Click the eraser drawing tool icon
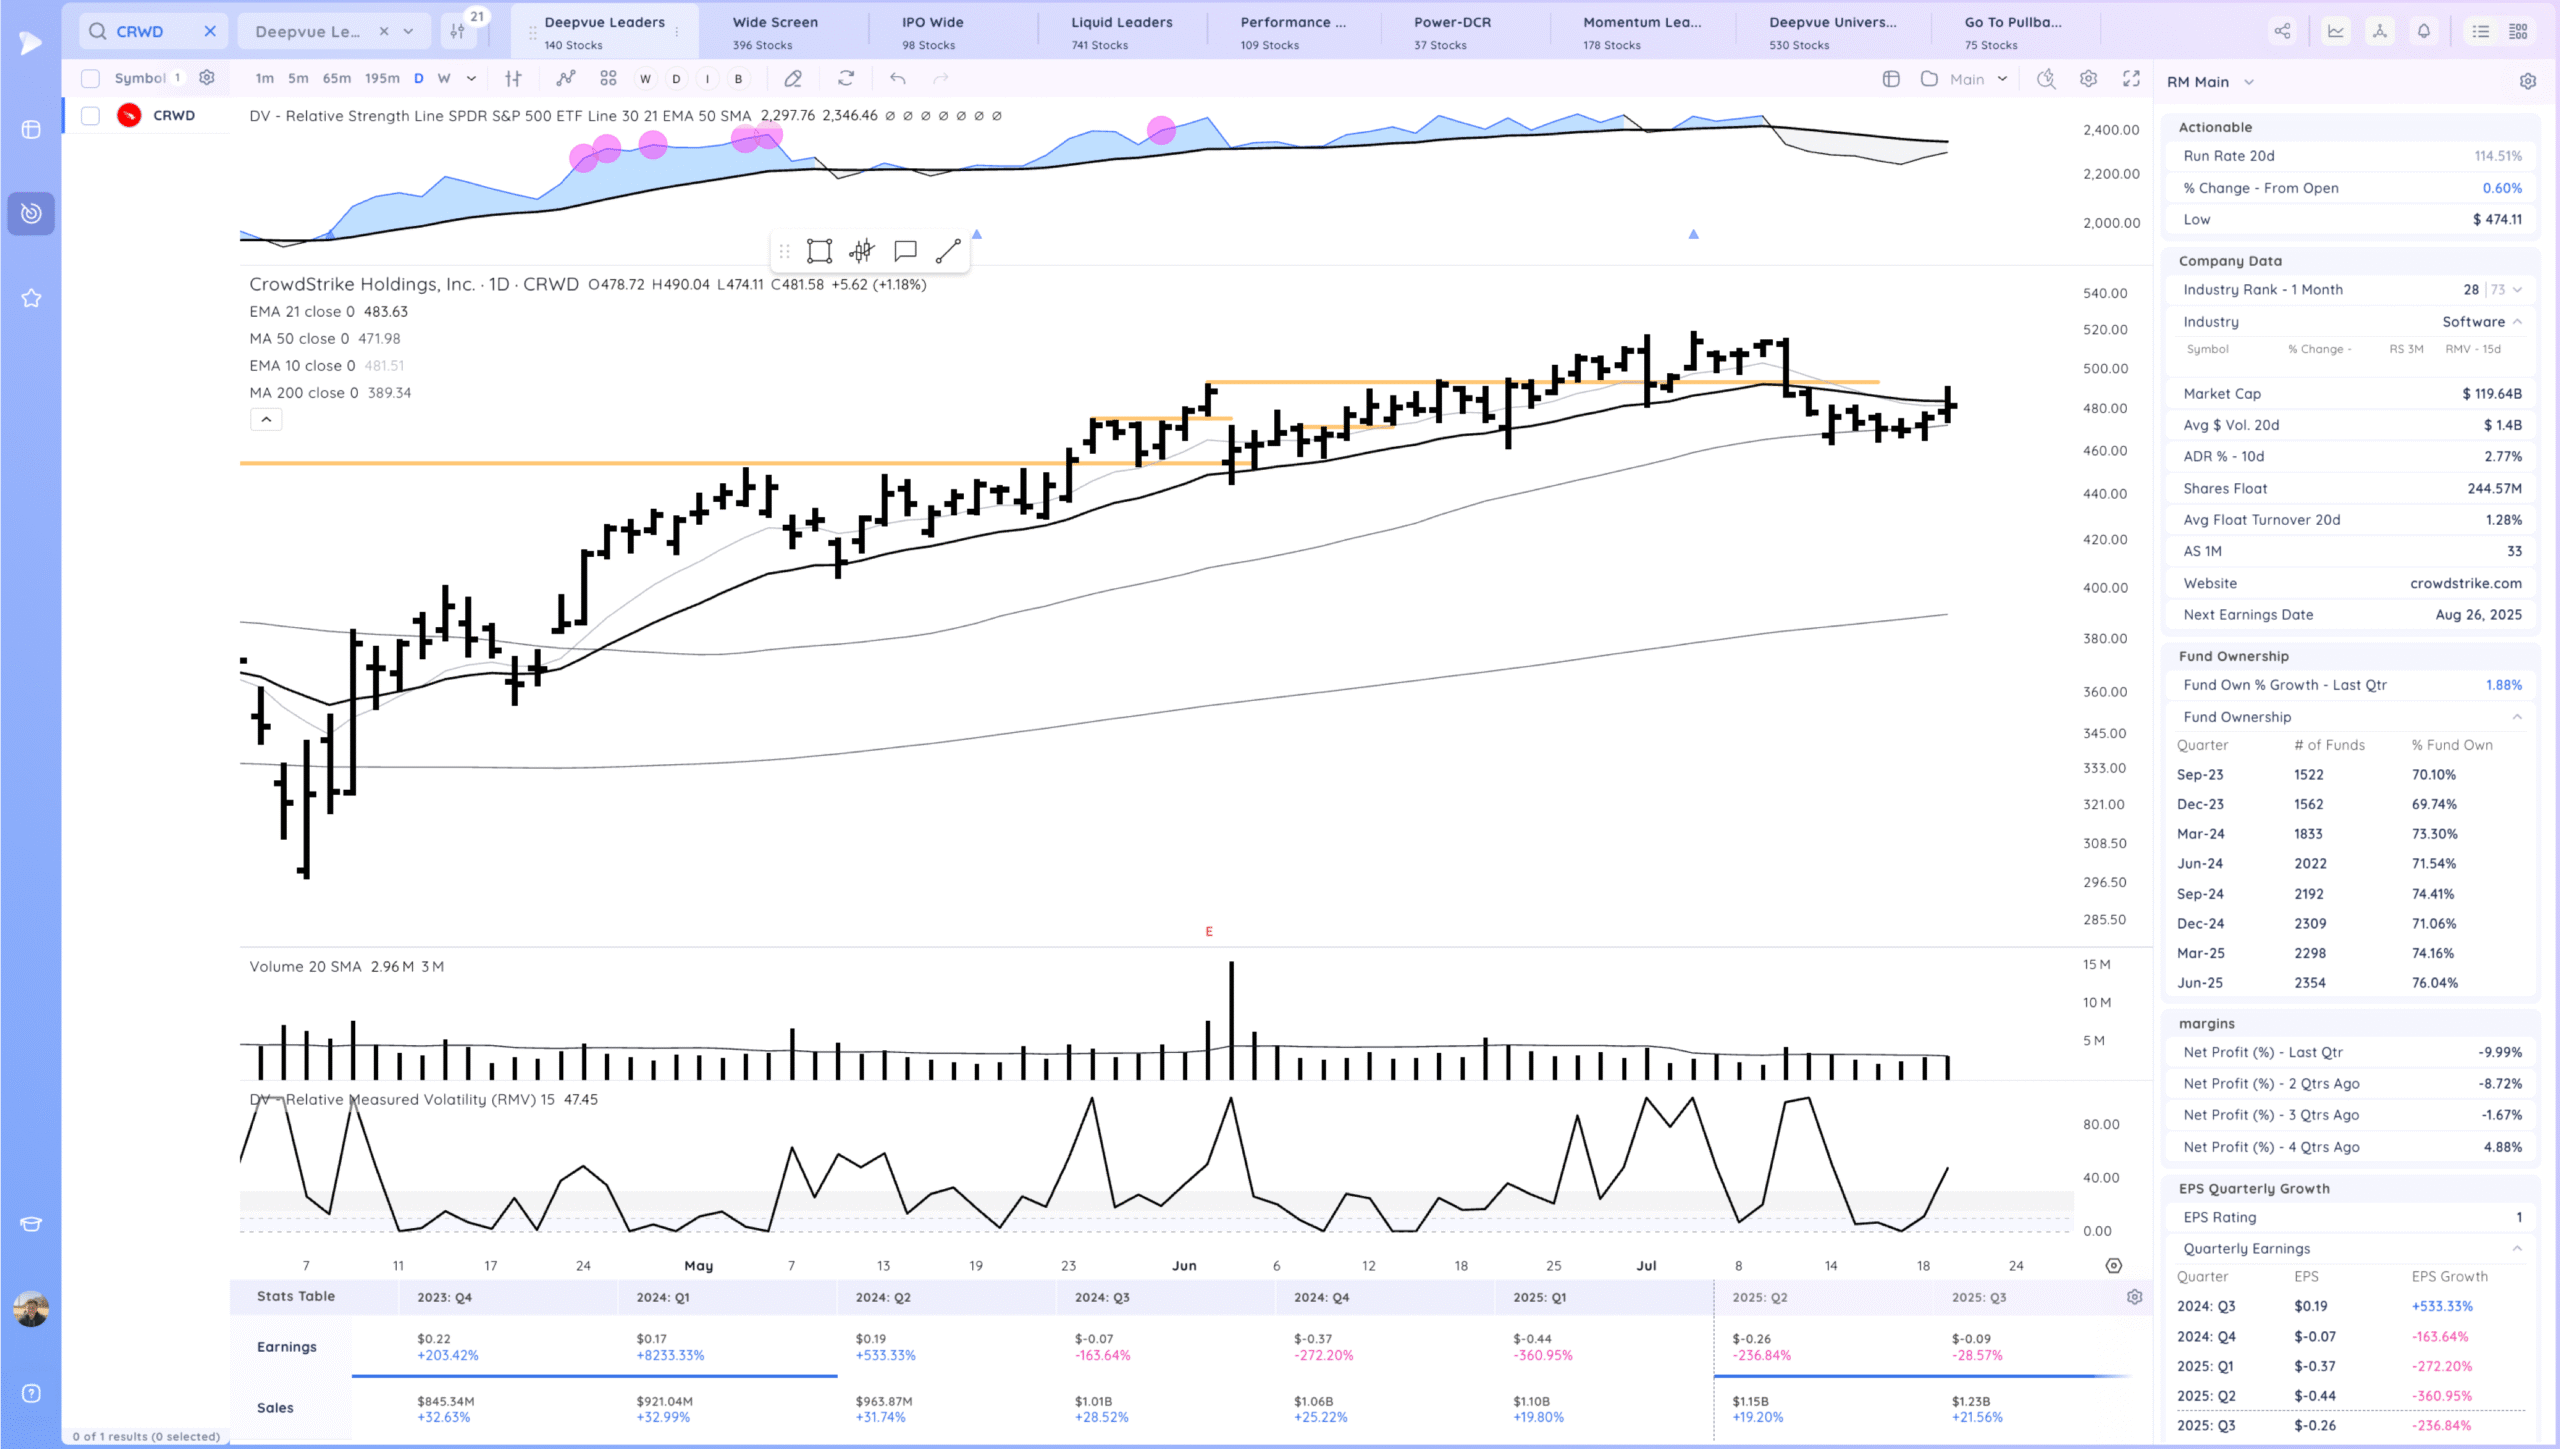This screenshot has width=2560, height=1449. [793, 78]
